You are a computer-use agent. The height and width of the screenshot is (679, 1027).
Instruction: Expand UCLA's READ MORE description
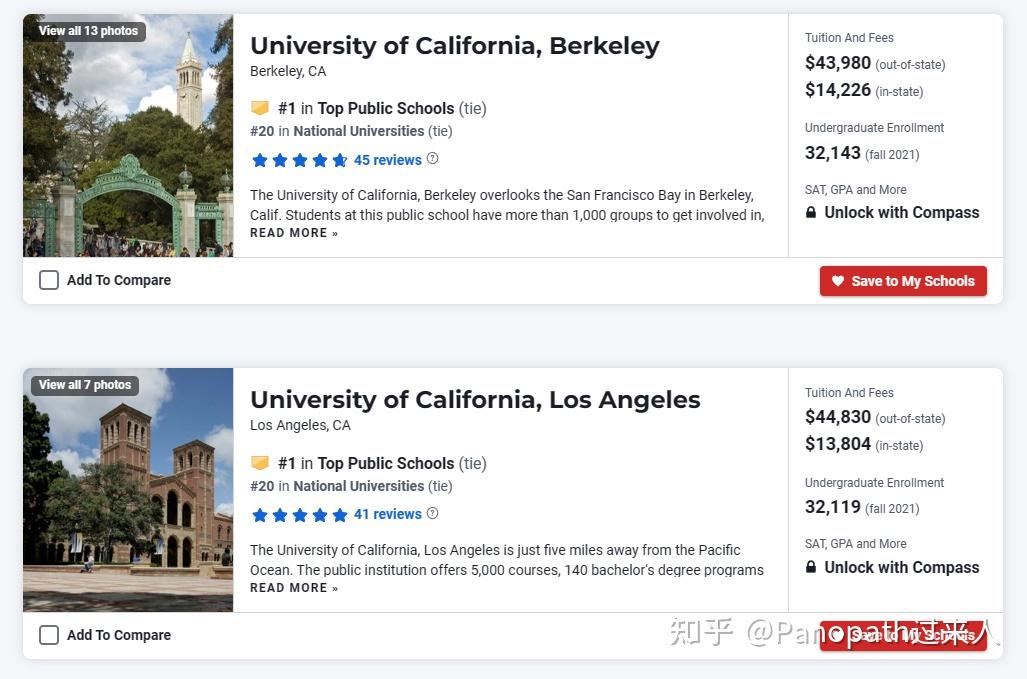click(293, 587)
